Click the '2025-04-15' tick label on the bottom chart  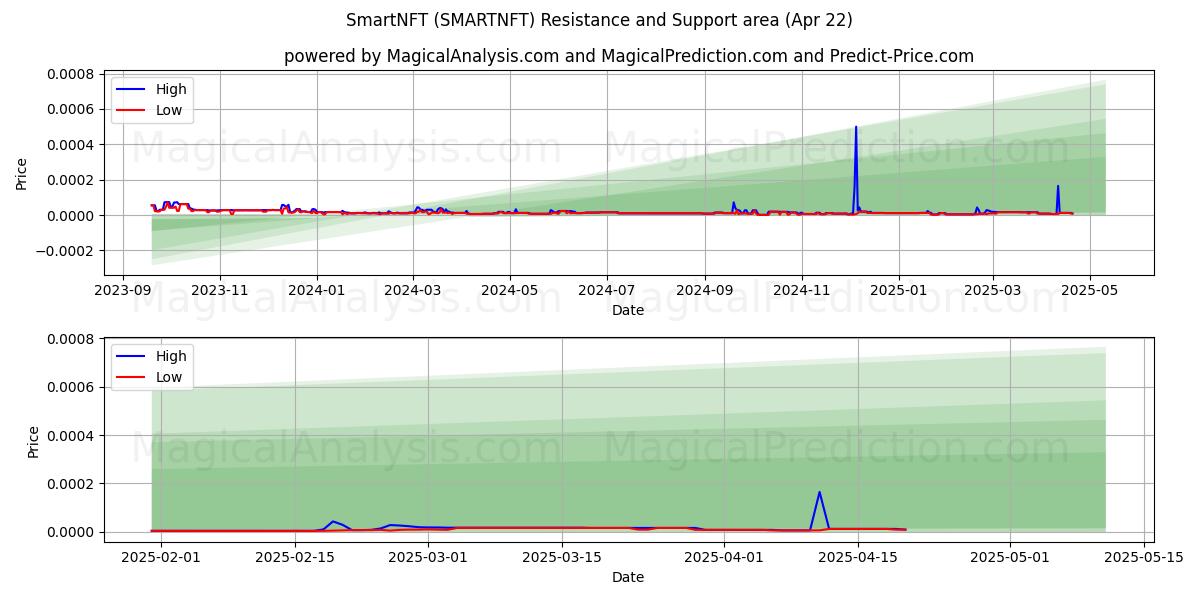pos(858,557)
